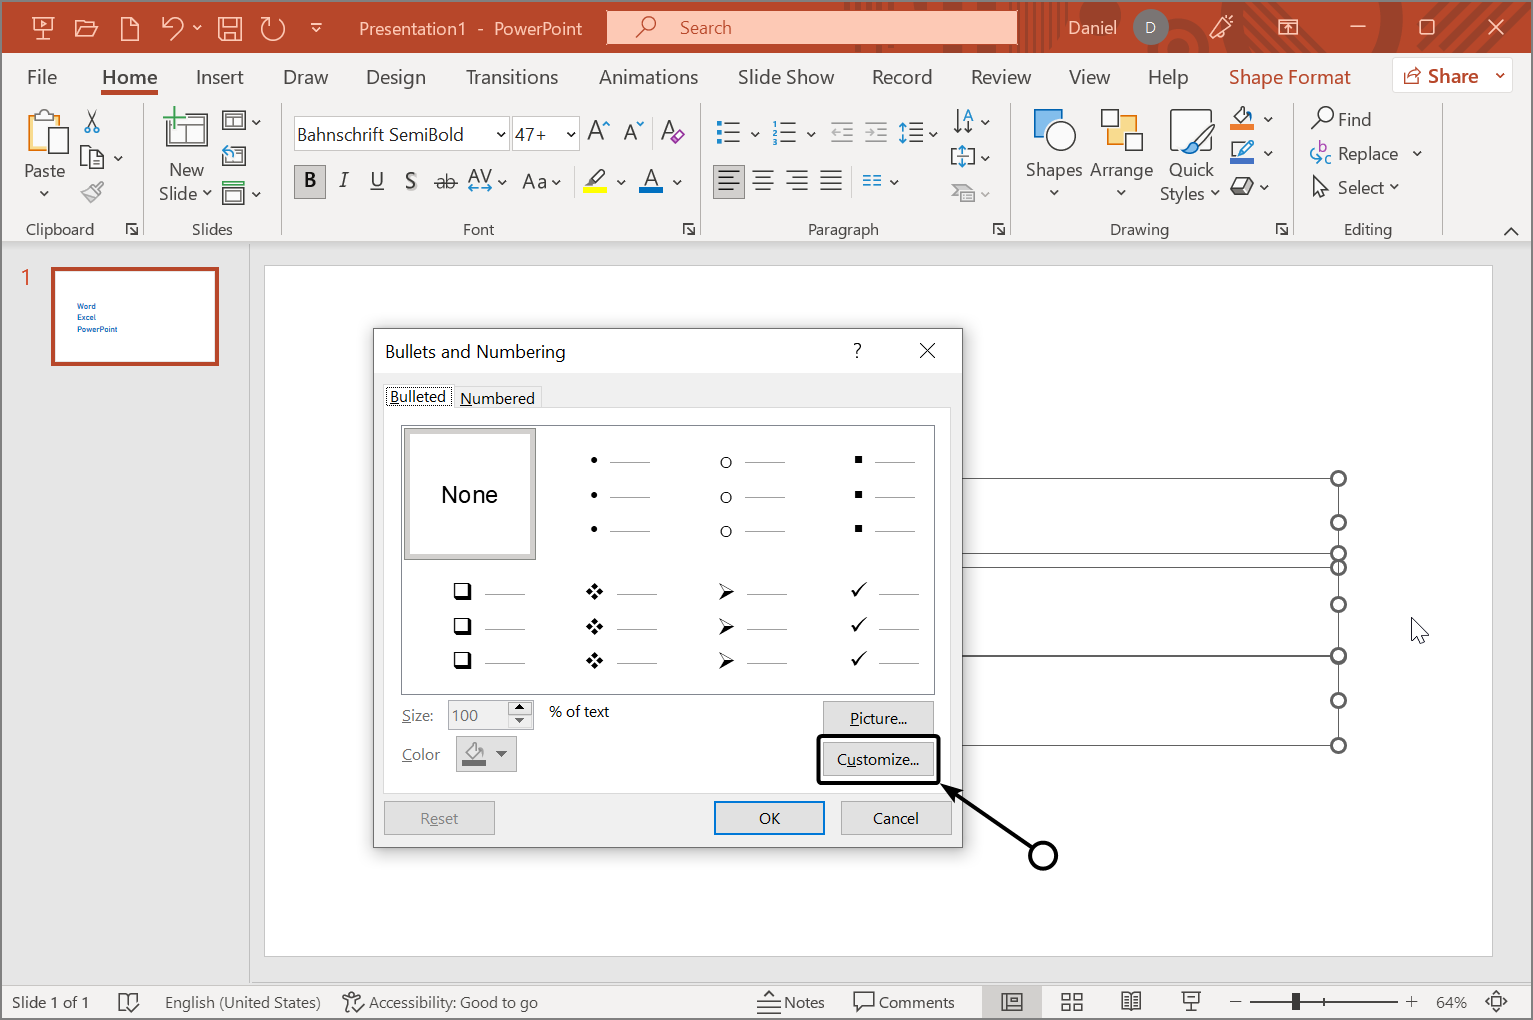The height and width of the screenshot is (1020, 1533).
Task: Click the Clear All Formatting icon
Action: [672, 132]
